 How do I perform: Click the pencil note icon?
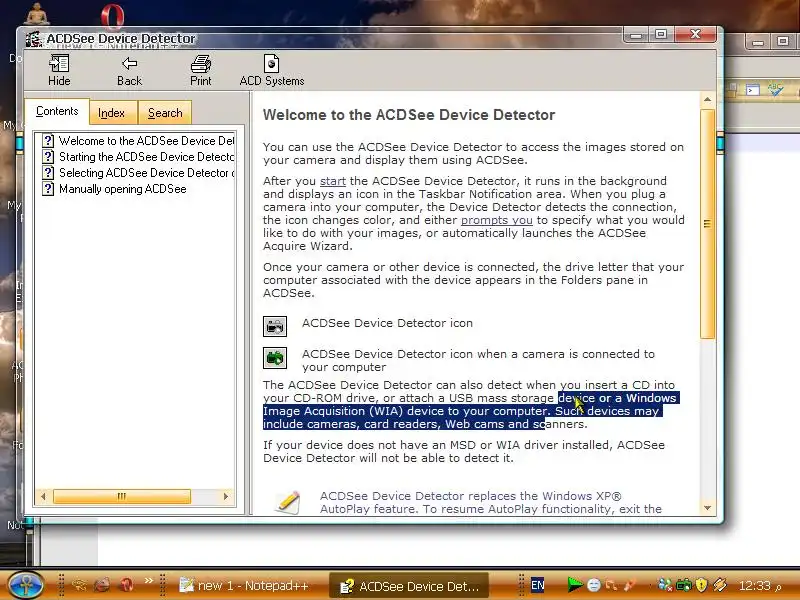click(288, 502)
